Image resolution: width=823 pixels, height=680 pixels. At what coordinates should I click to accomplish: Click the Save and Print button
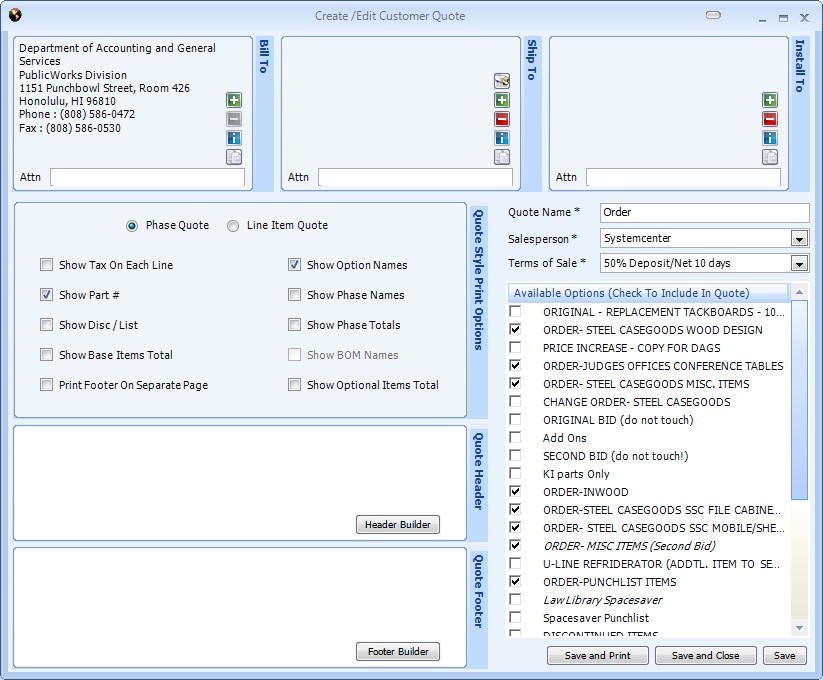(597, 656)
